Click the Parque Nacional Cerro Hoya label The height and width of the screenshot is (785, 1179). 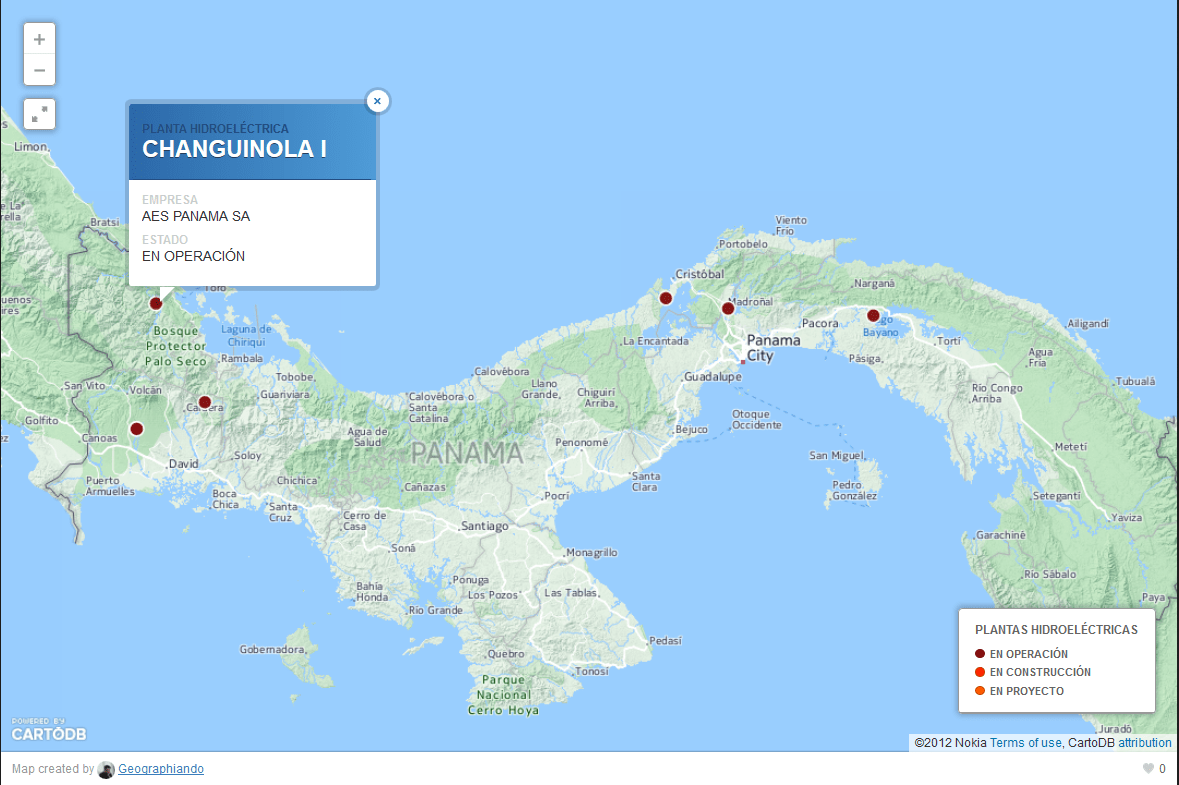[503, 695]
